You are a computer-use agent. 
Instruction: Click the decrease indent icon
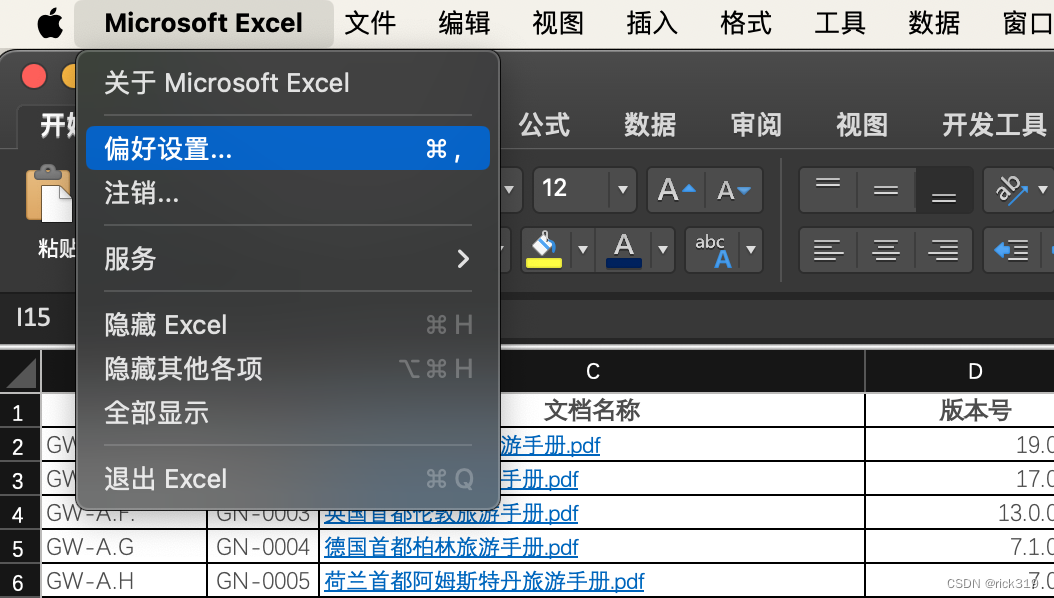pyautogui.click(x=1011, y=250)
